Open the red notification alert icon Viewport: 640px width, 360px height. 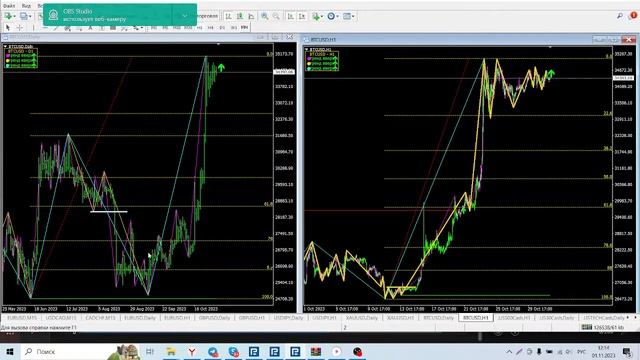633,15
